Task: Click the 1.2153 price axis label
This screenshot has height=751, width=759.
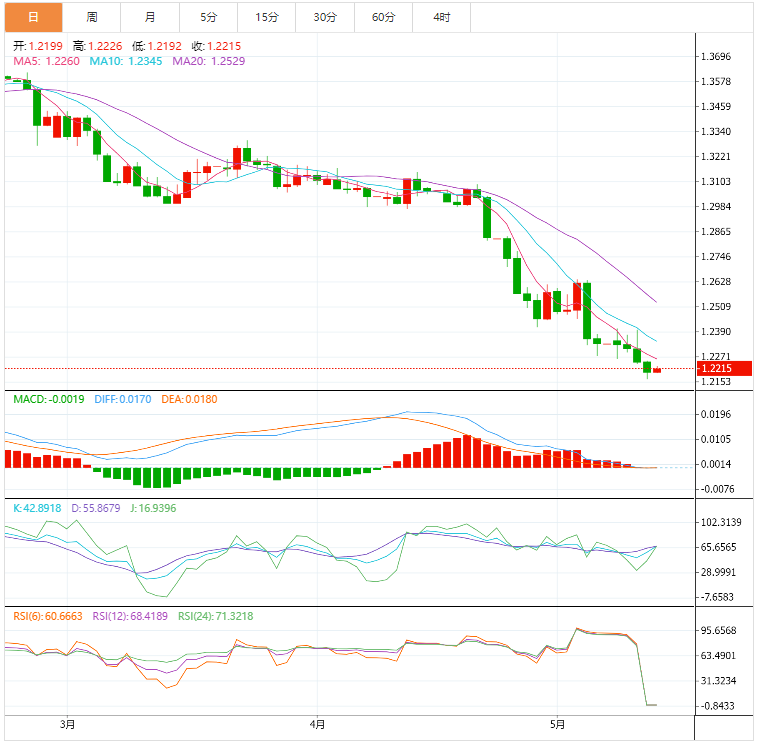Action: [716, 382]
